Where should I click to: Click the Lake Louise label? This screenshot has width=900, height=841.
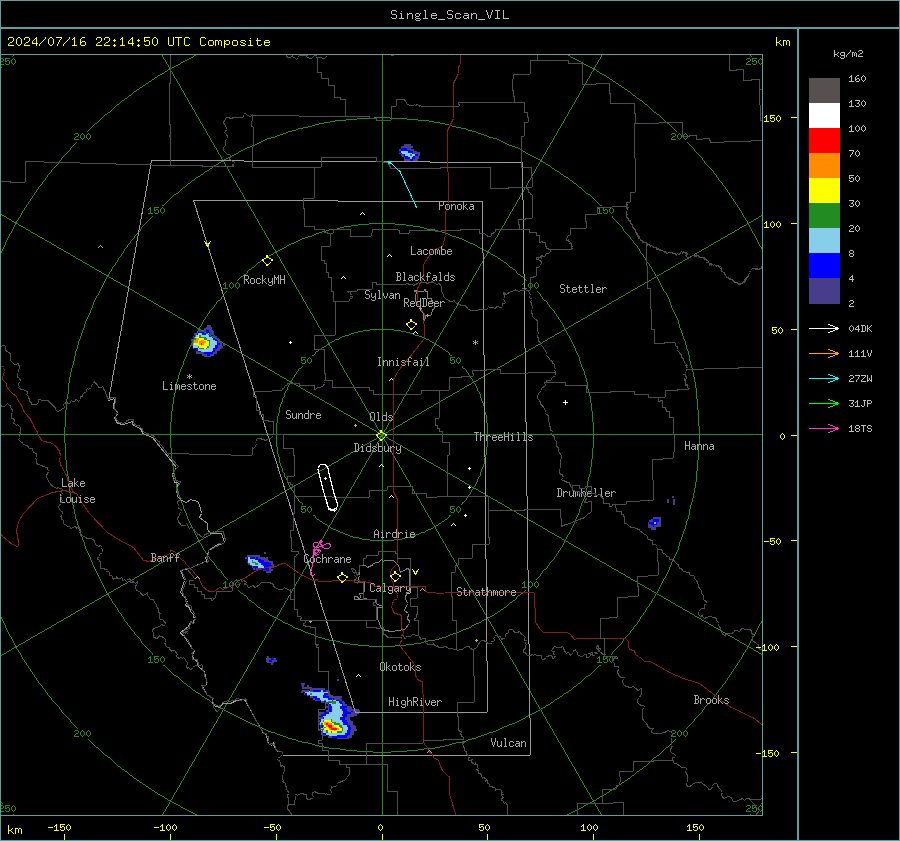77,491
